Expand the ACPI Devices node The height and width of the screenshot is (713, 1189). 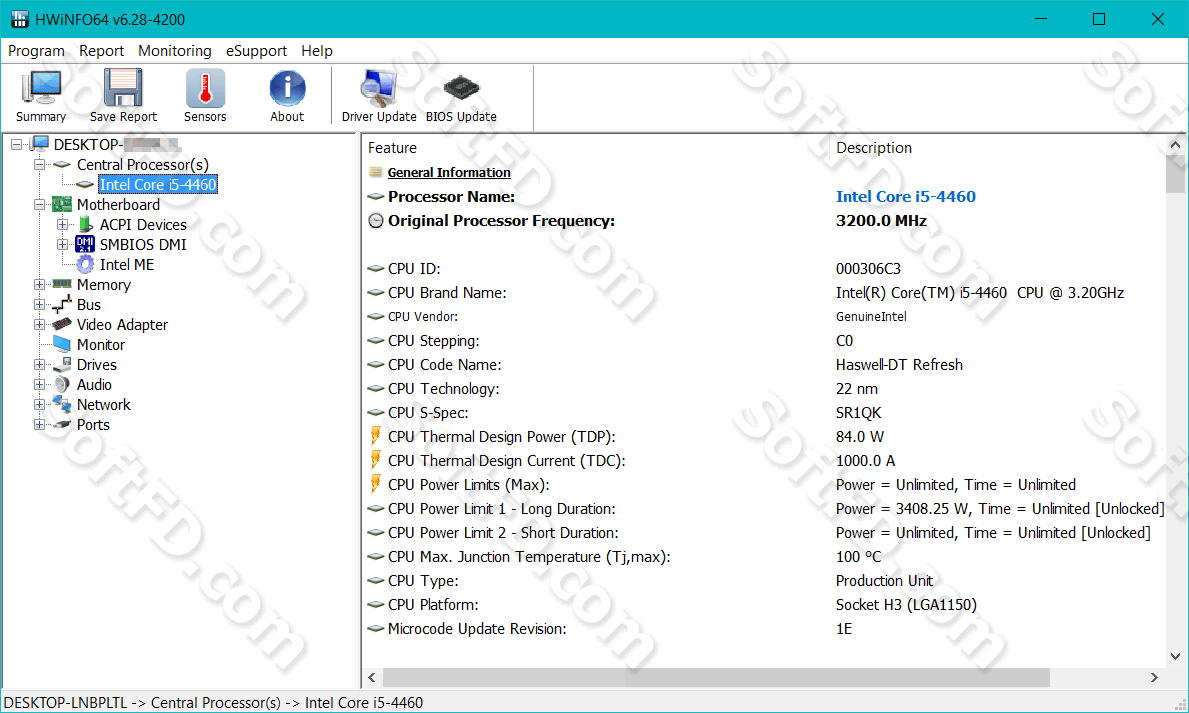63,225
